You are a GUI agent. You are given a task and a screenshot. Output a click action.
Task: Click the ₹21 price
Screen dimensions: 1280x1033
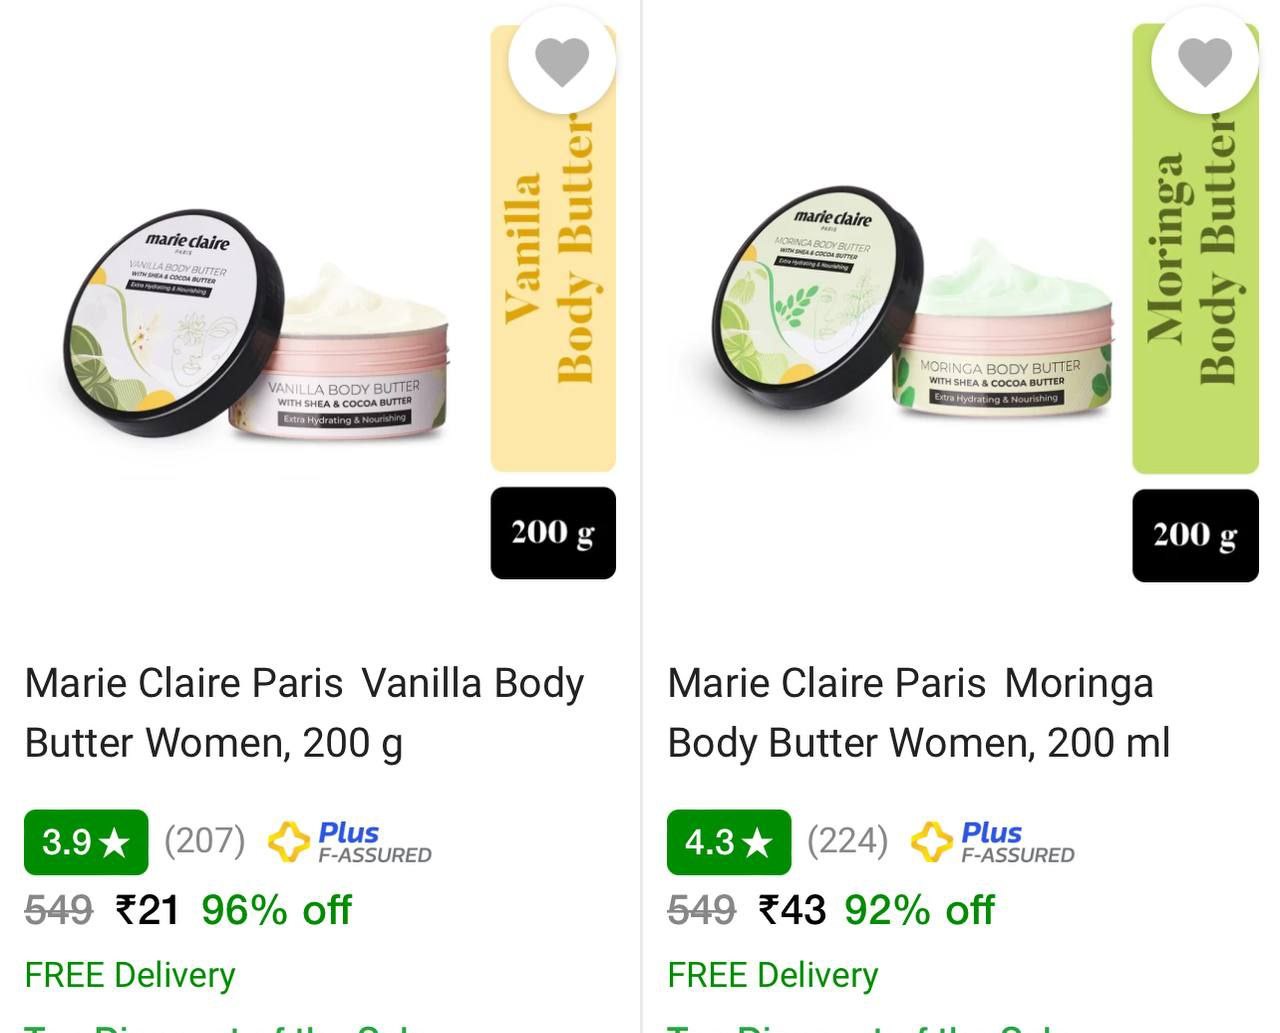148,910
